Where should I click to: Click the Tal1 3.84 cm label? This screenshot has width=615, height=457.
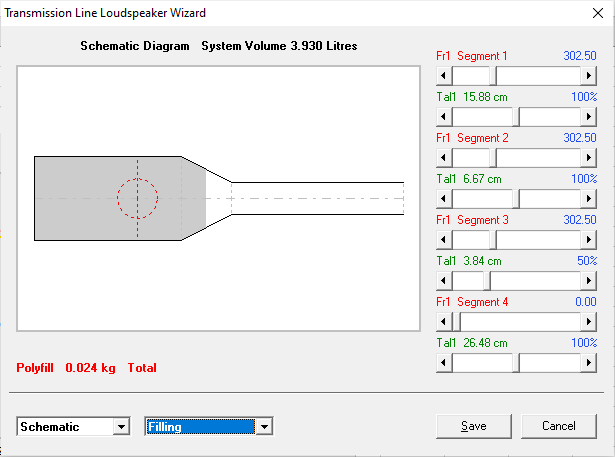(x=469, y=261)
